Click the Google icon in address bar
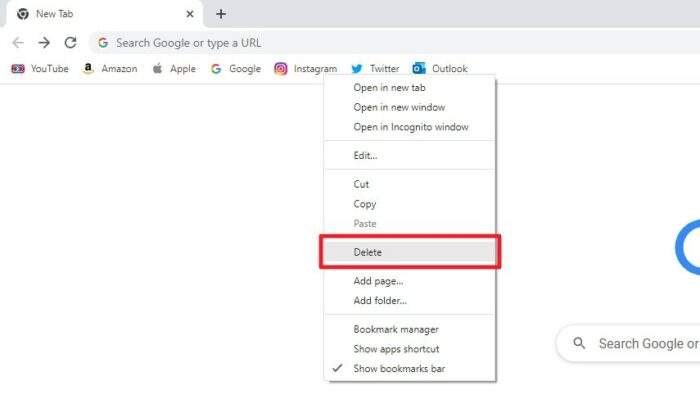700x404 pixels. coord(103,43)
